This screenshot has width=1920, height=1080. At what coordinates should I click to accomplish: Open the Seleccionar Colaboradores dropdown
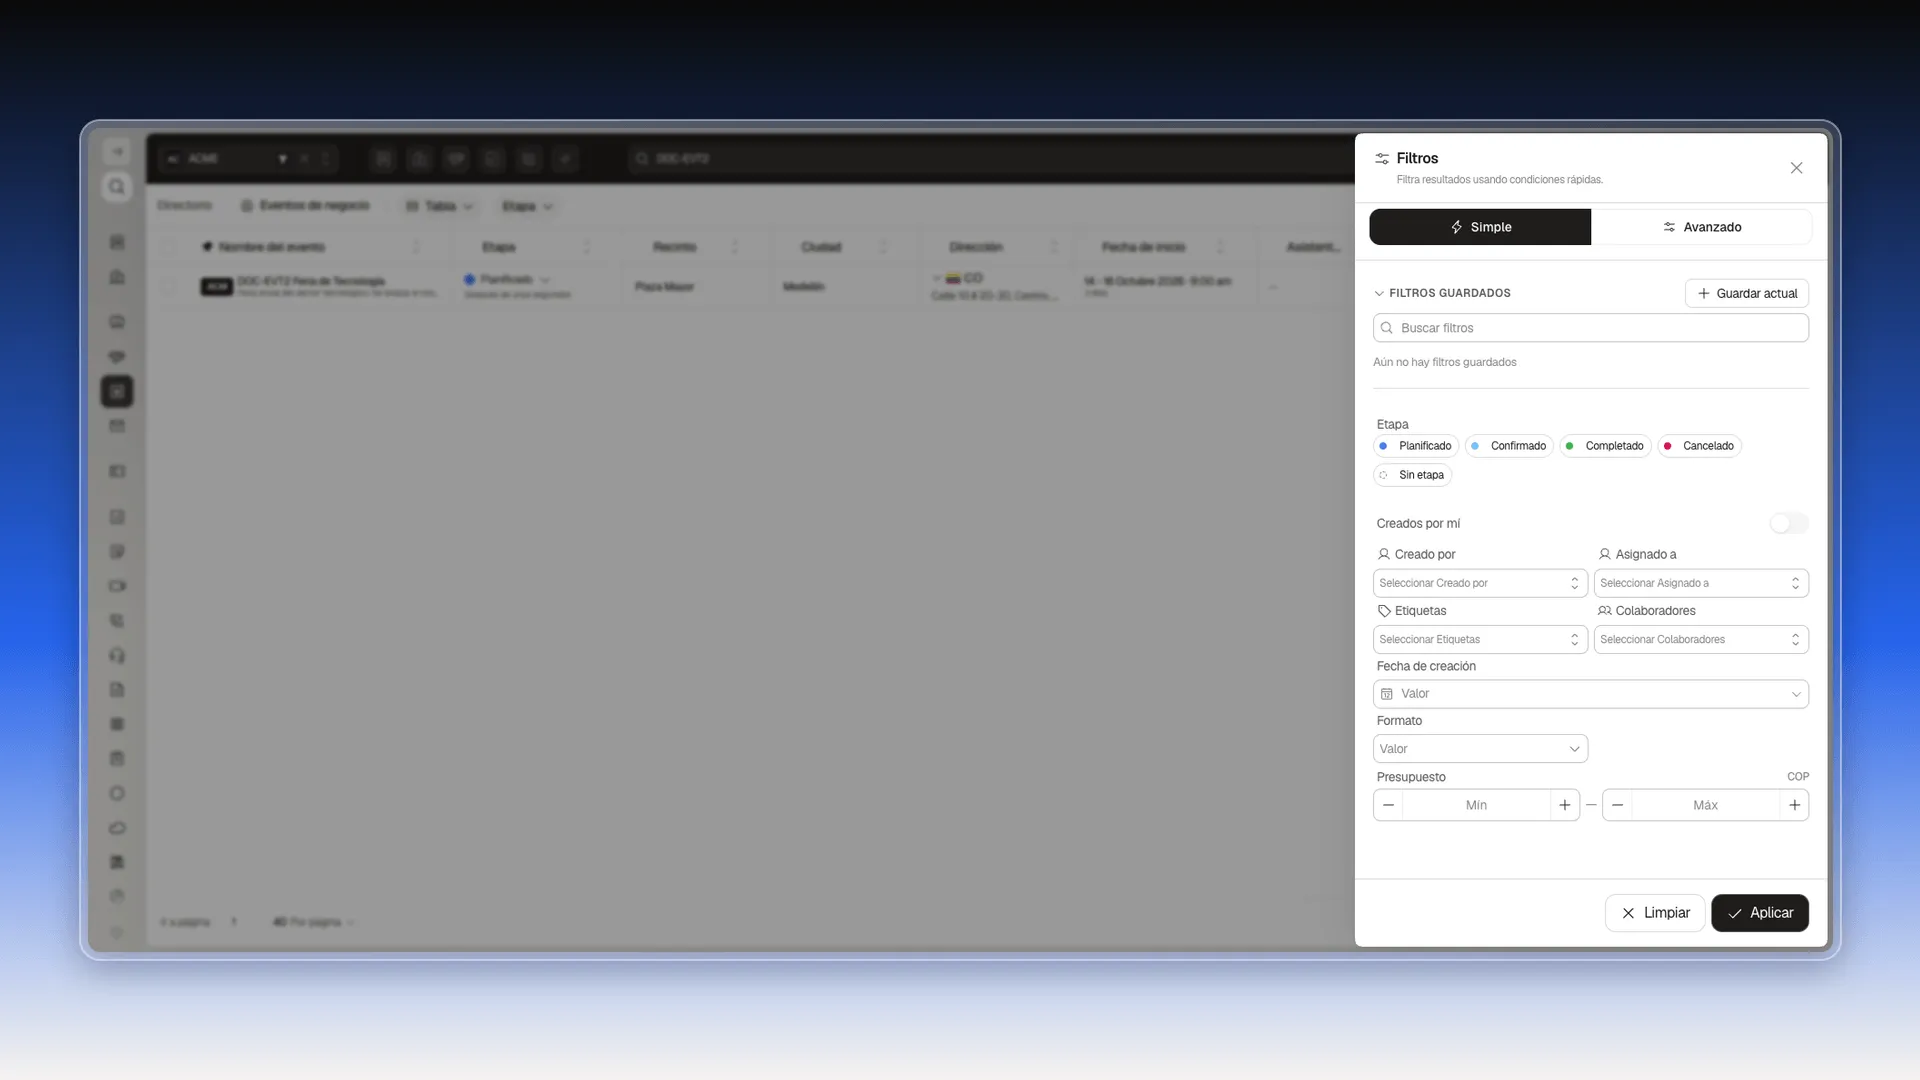tap(1701, 639)
